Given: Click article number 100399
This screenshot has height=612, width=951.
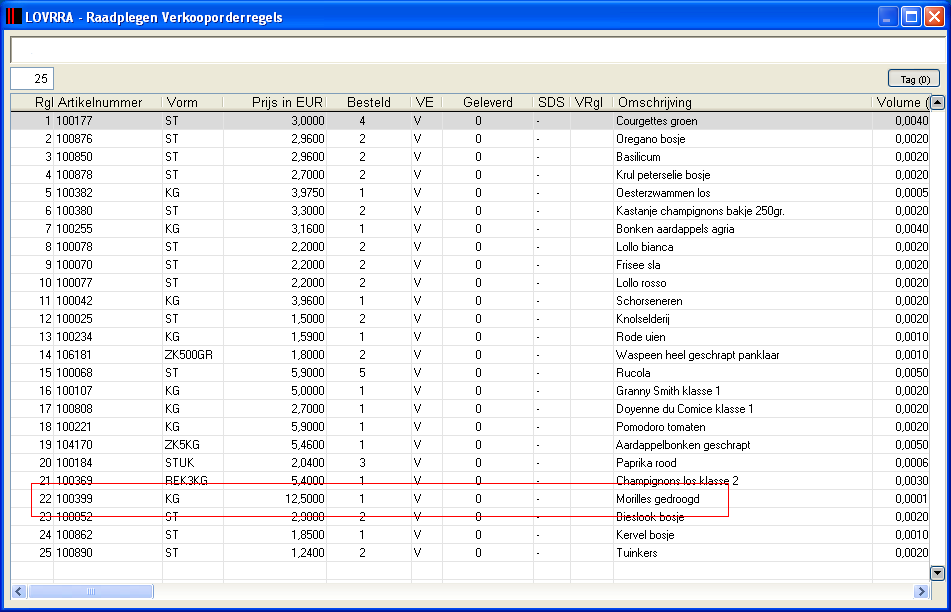Looking at the screenshot, I should coord(75,499).
